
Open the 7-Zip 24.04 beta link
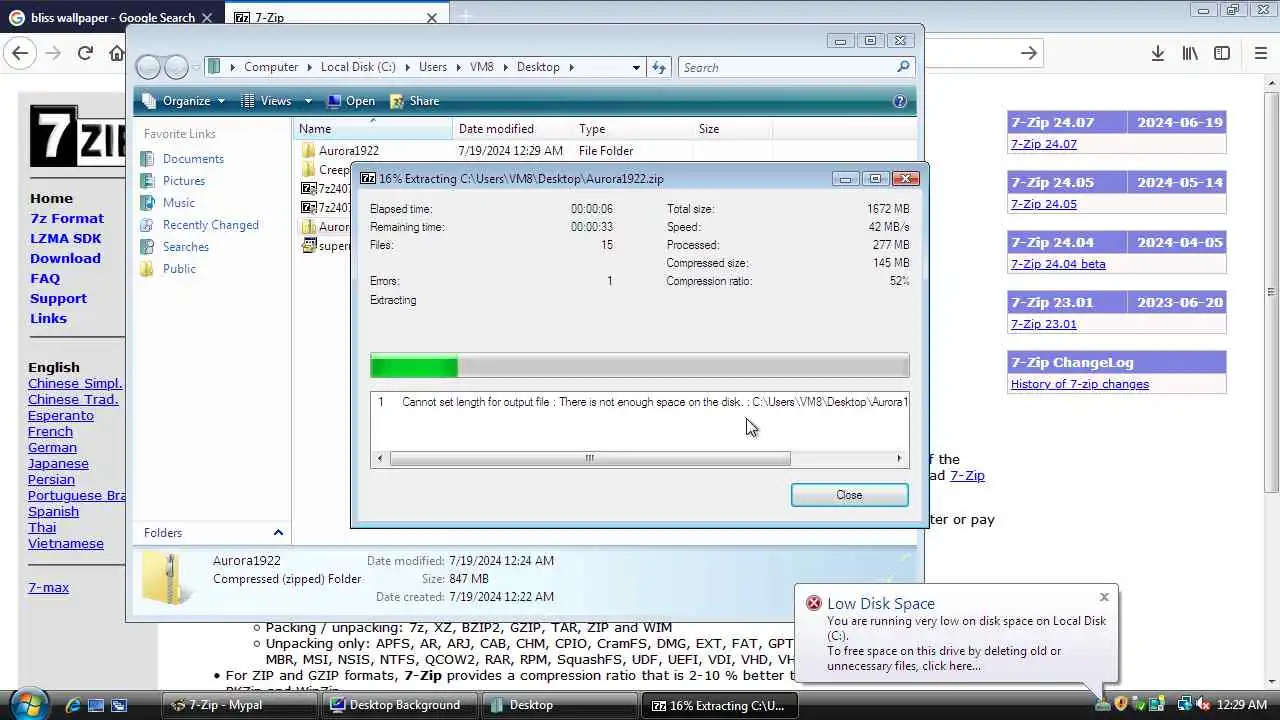coord(1058,264)
